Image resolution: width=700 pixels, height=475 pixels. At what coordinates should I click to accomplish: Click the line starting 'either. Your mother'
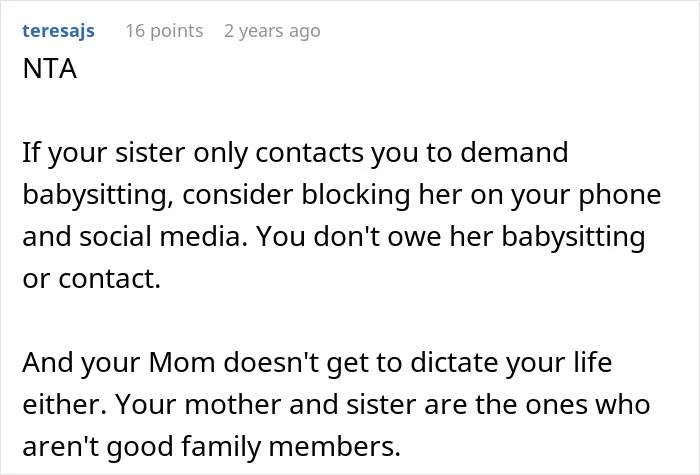point(336,404)
